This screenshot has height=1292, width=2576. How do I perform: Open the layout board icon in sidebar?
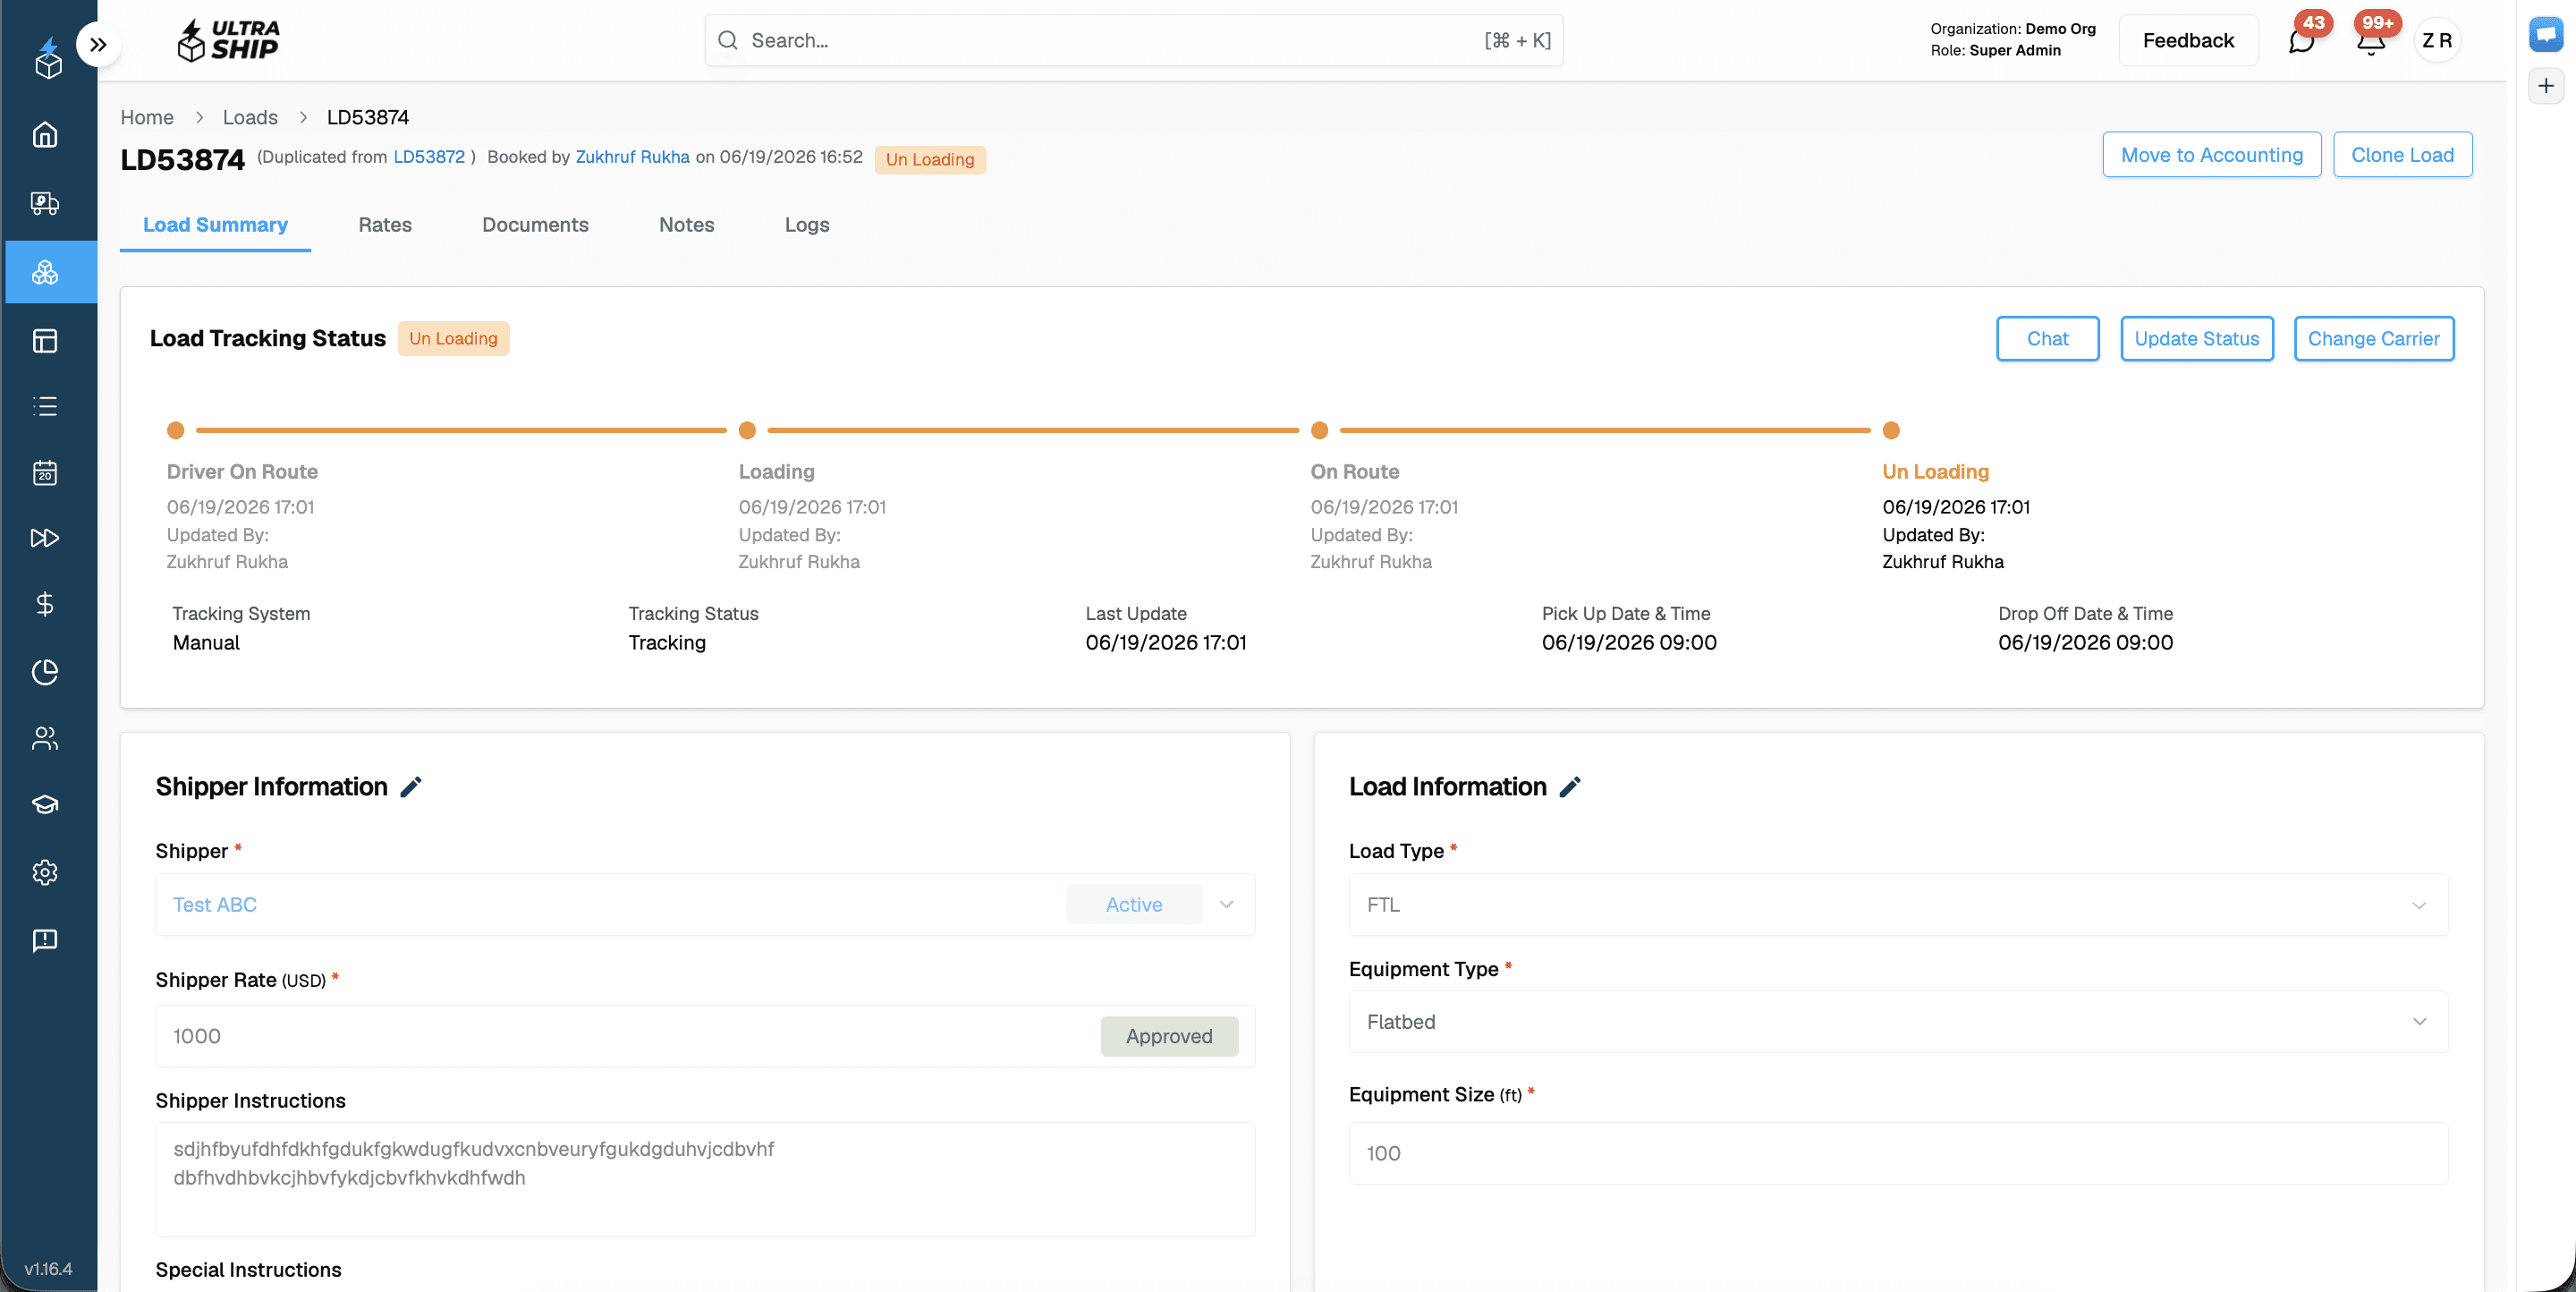(45, 341)
